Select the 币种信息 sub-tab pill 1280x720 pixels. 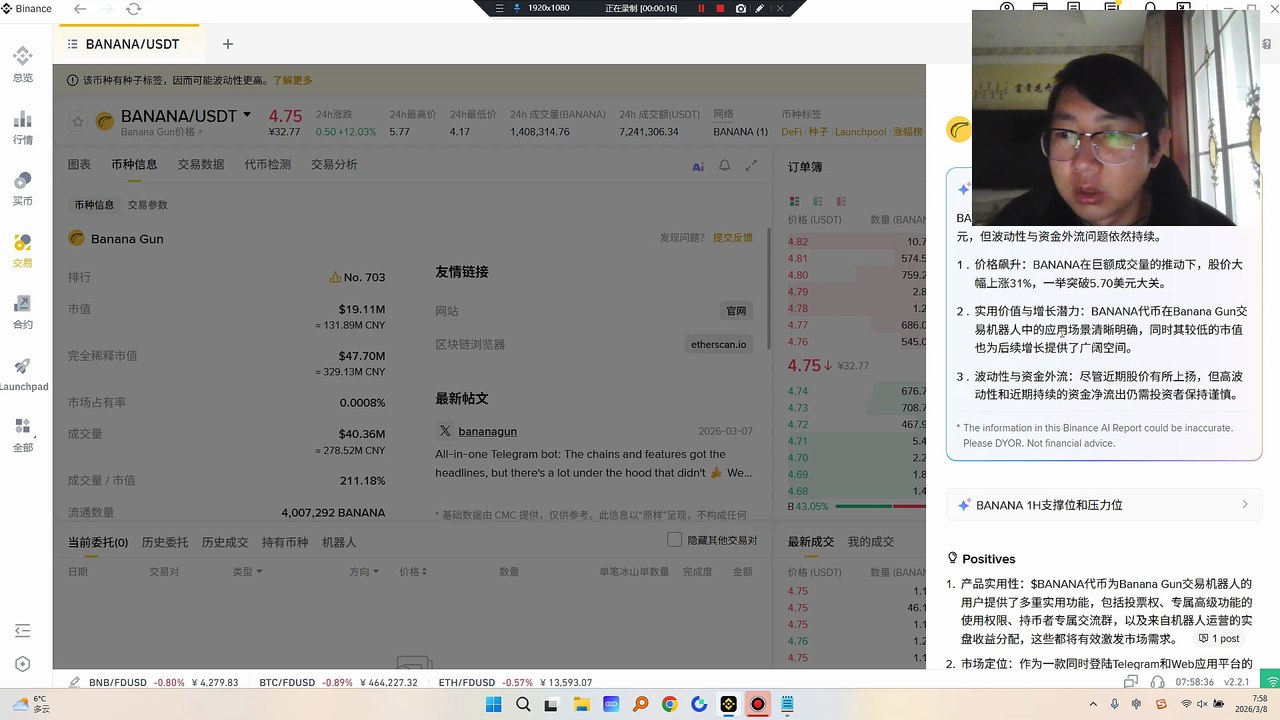point(94,205)
